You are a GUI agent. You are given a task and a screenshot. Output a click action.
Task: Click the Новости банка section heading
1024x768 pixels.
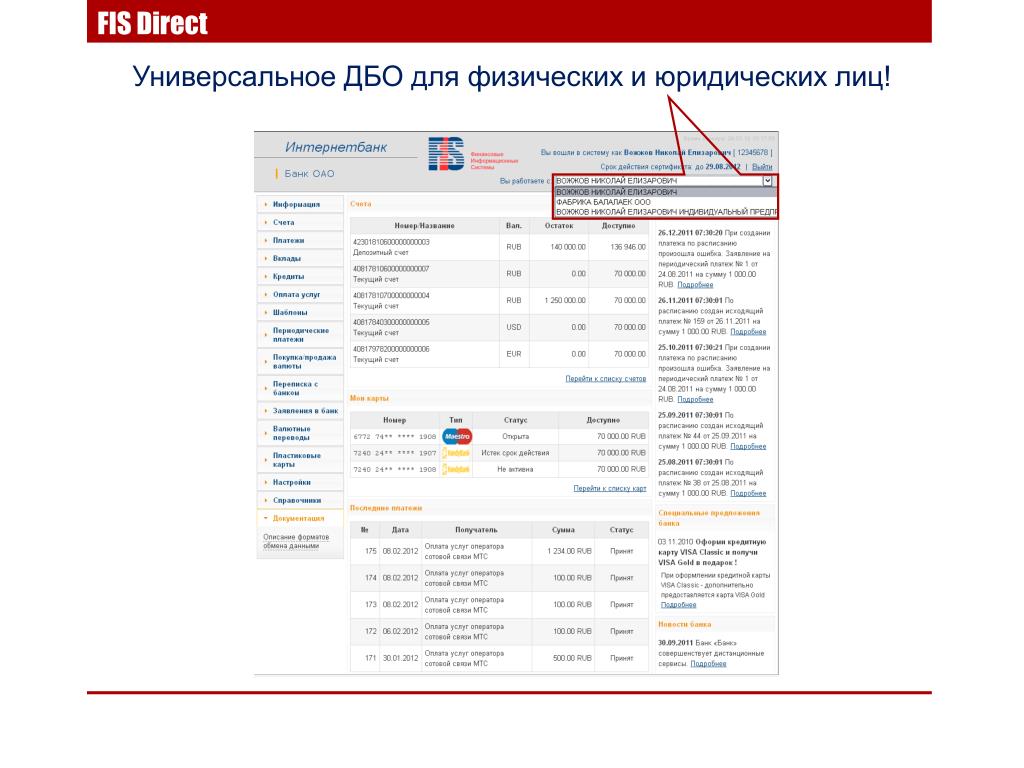tap(684, 625)
